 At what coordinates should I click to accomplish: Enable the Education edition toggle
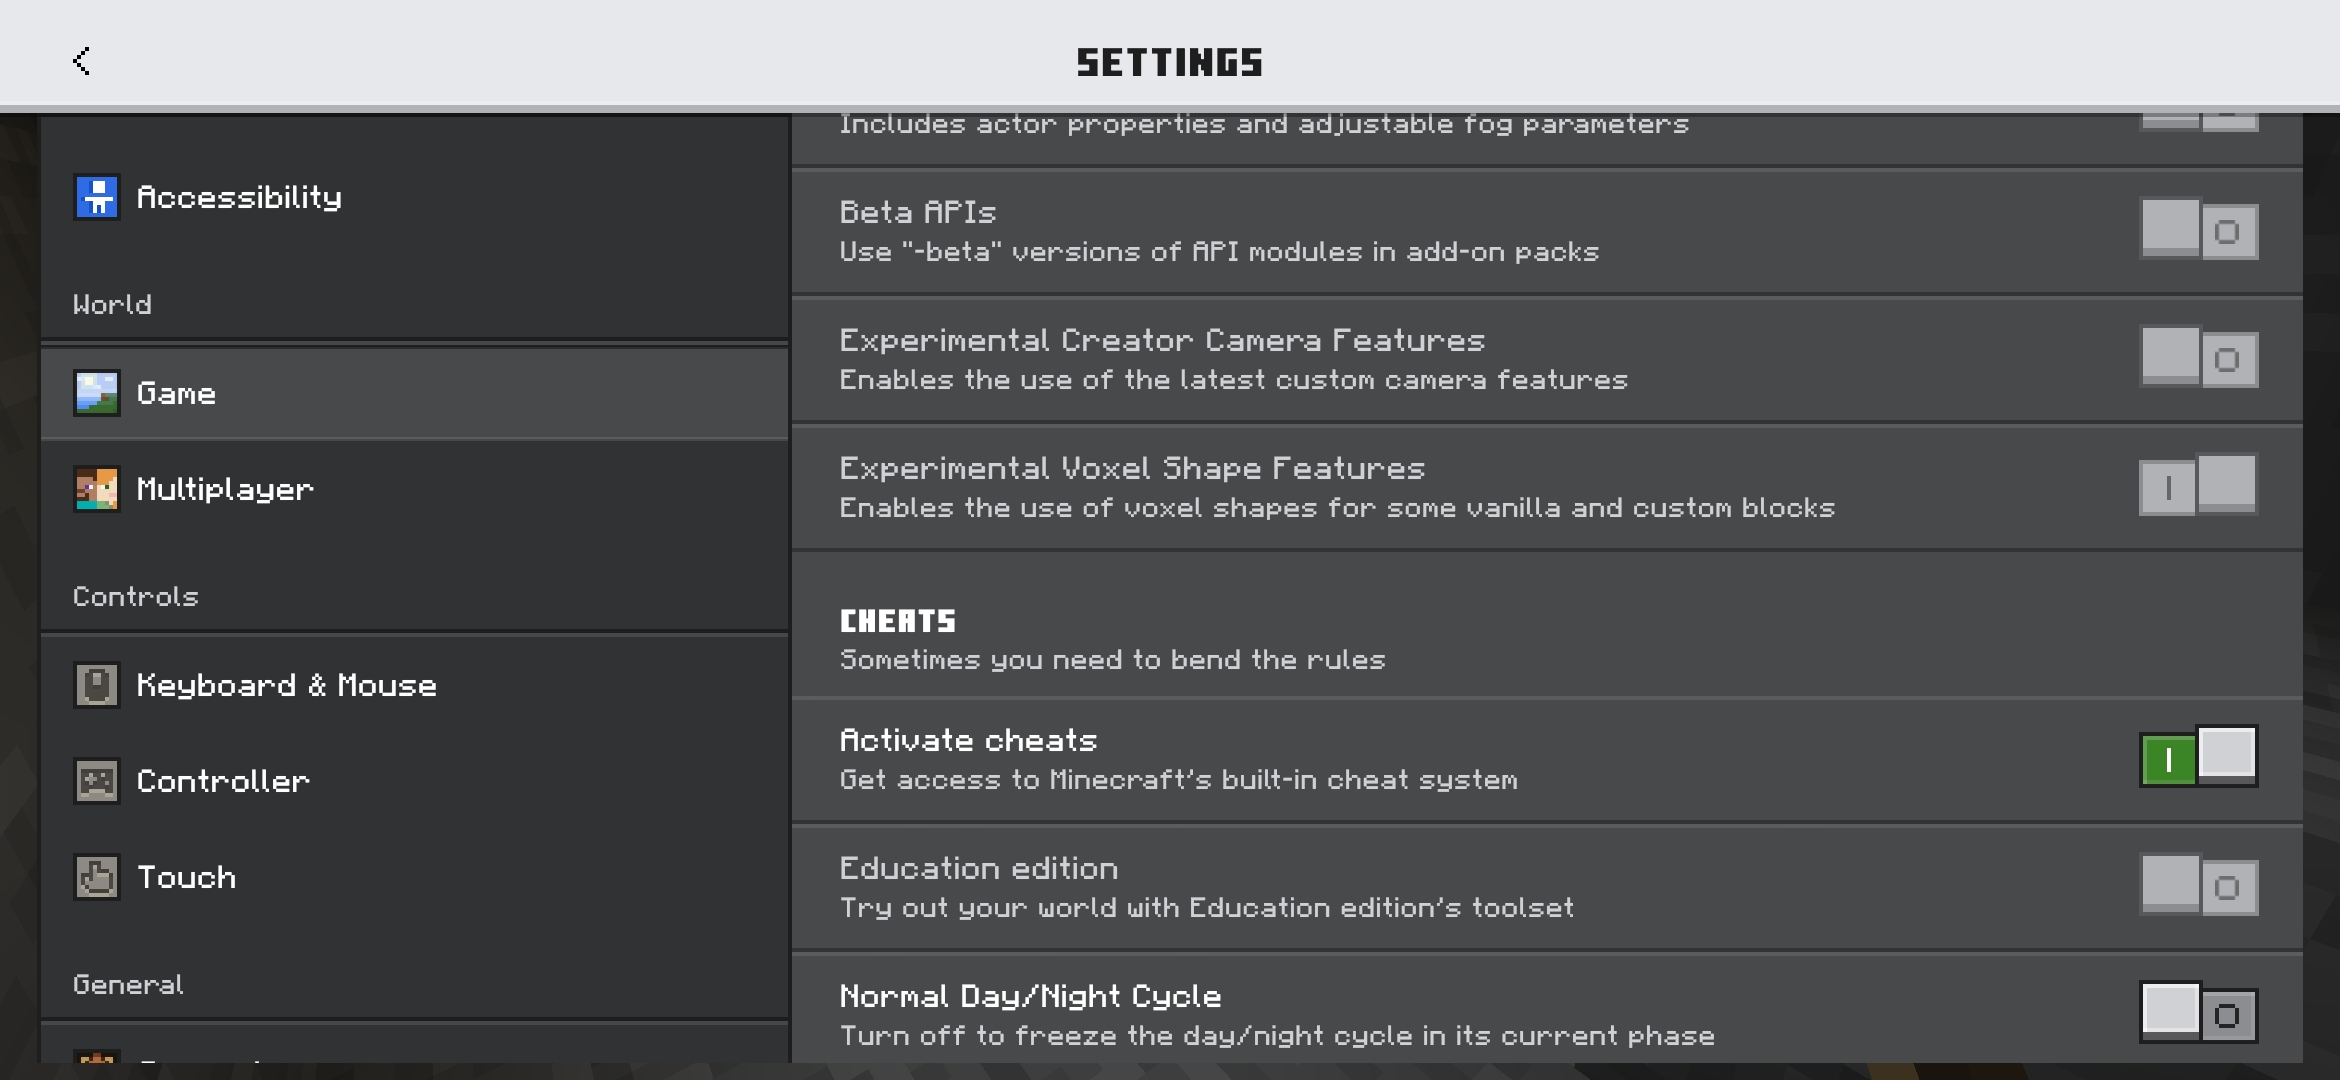click(x=2198, y=886)
